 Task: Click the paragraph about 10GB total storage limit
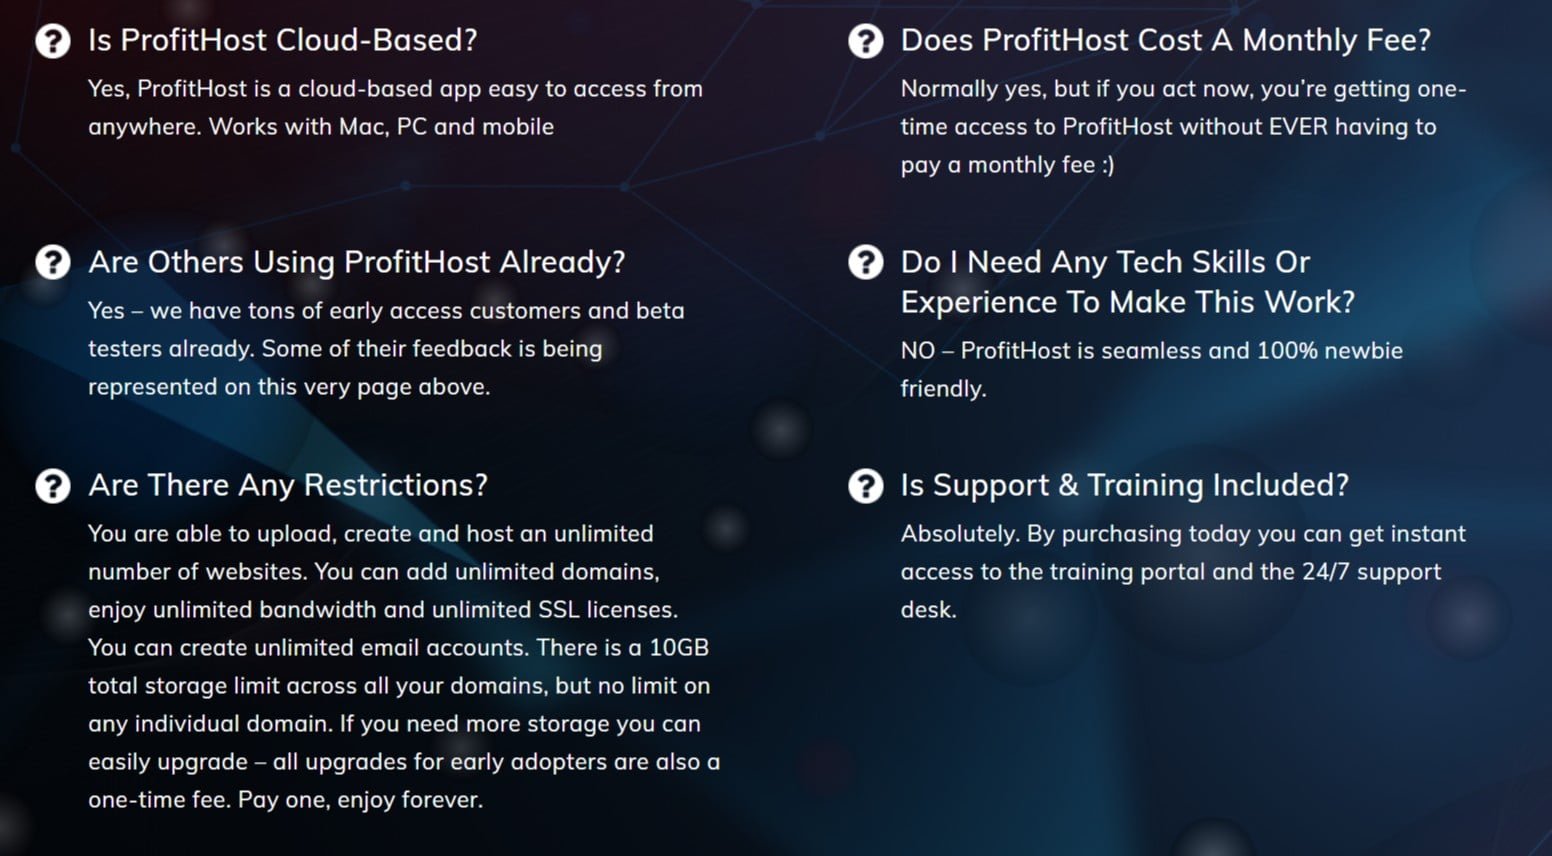tap(404, 667)
